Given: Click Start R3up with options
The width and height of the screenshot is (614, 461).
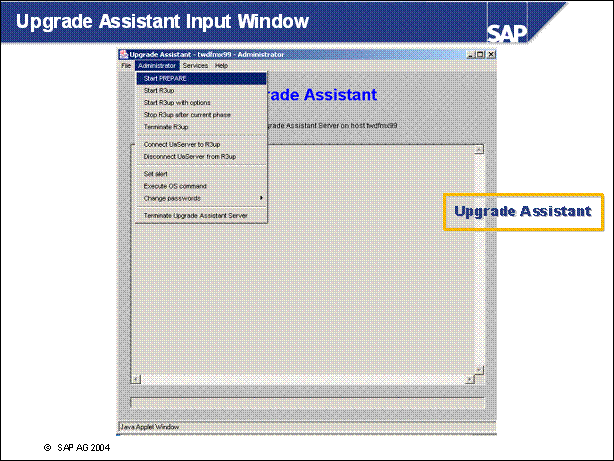Looking at the screenshot, I should coord(177,102).
